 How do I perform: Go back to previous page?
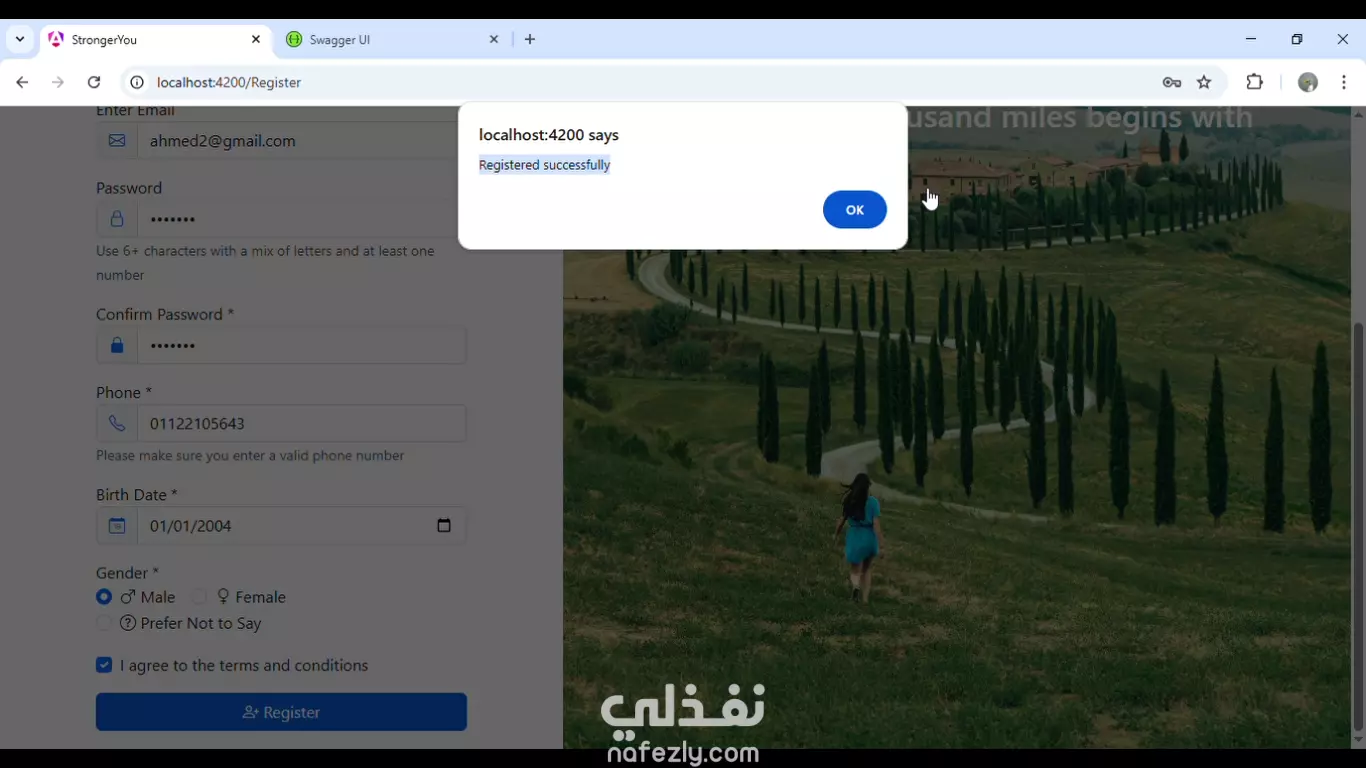pyautogui.click(x=22, y=82)
